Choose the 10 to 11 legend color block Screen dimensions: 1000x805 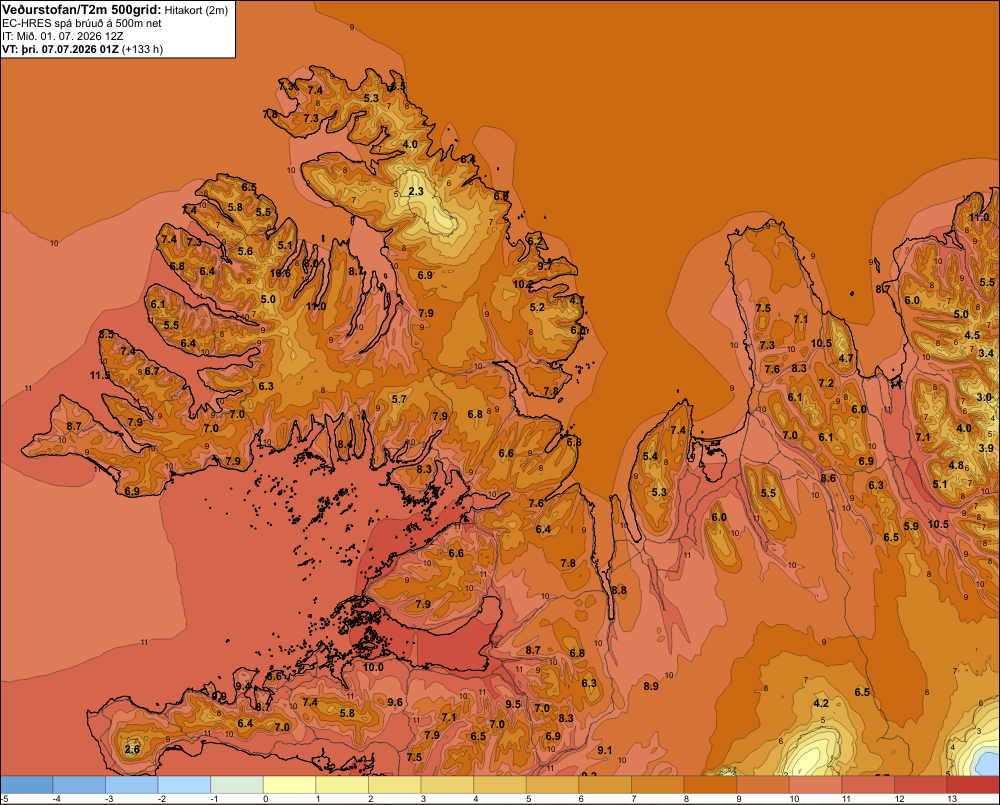815,785
